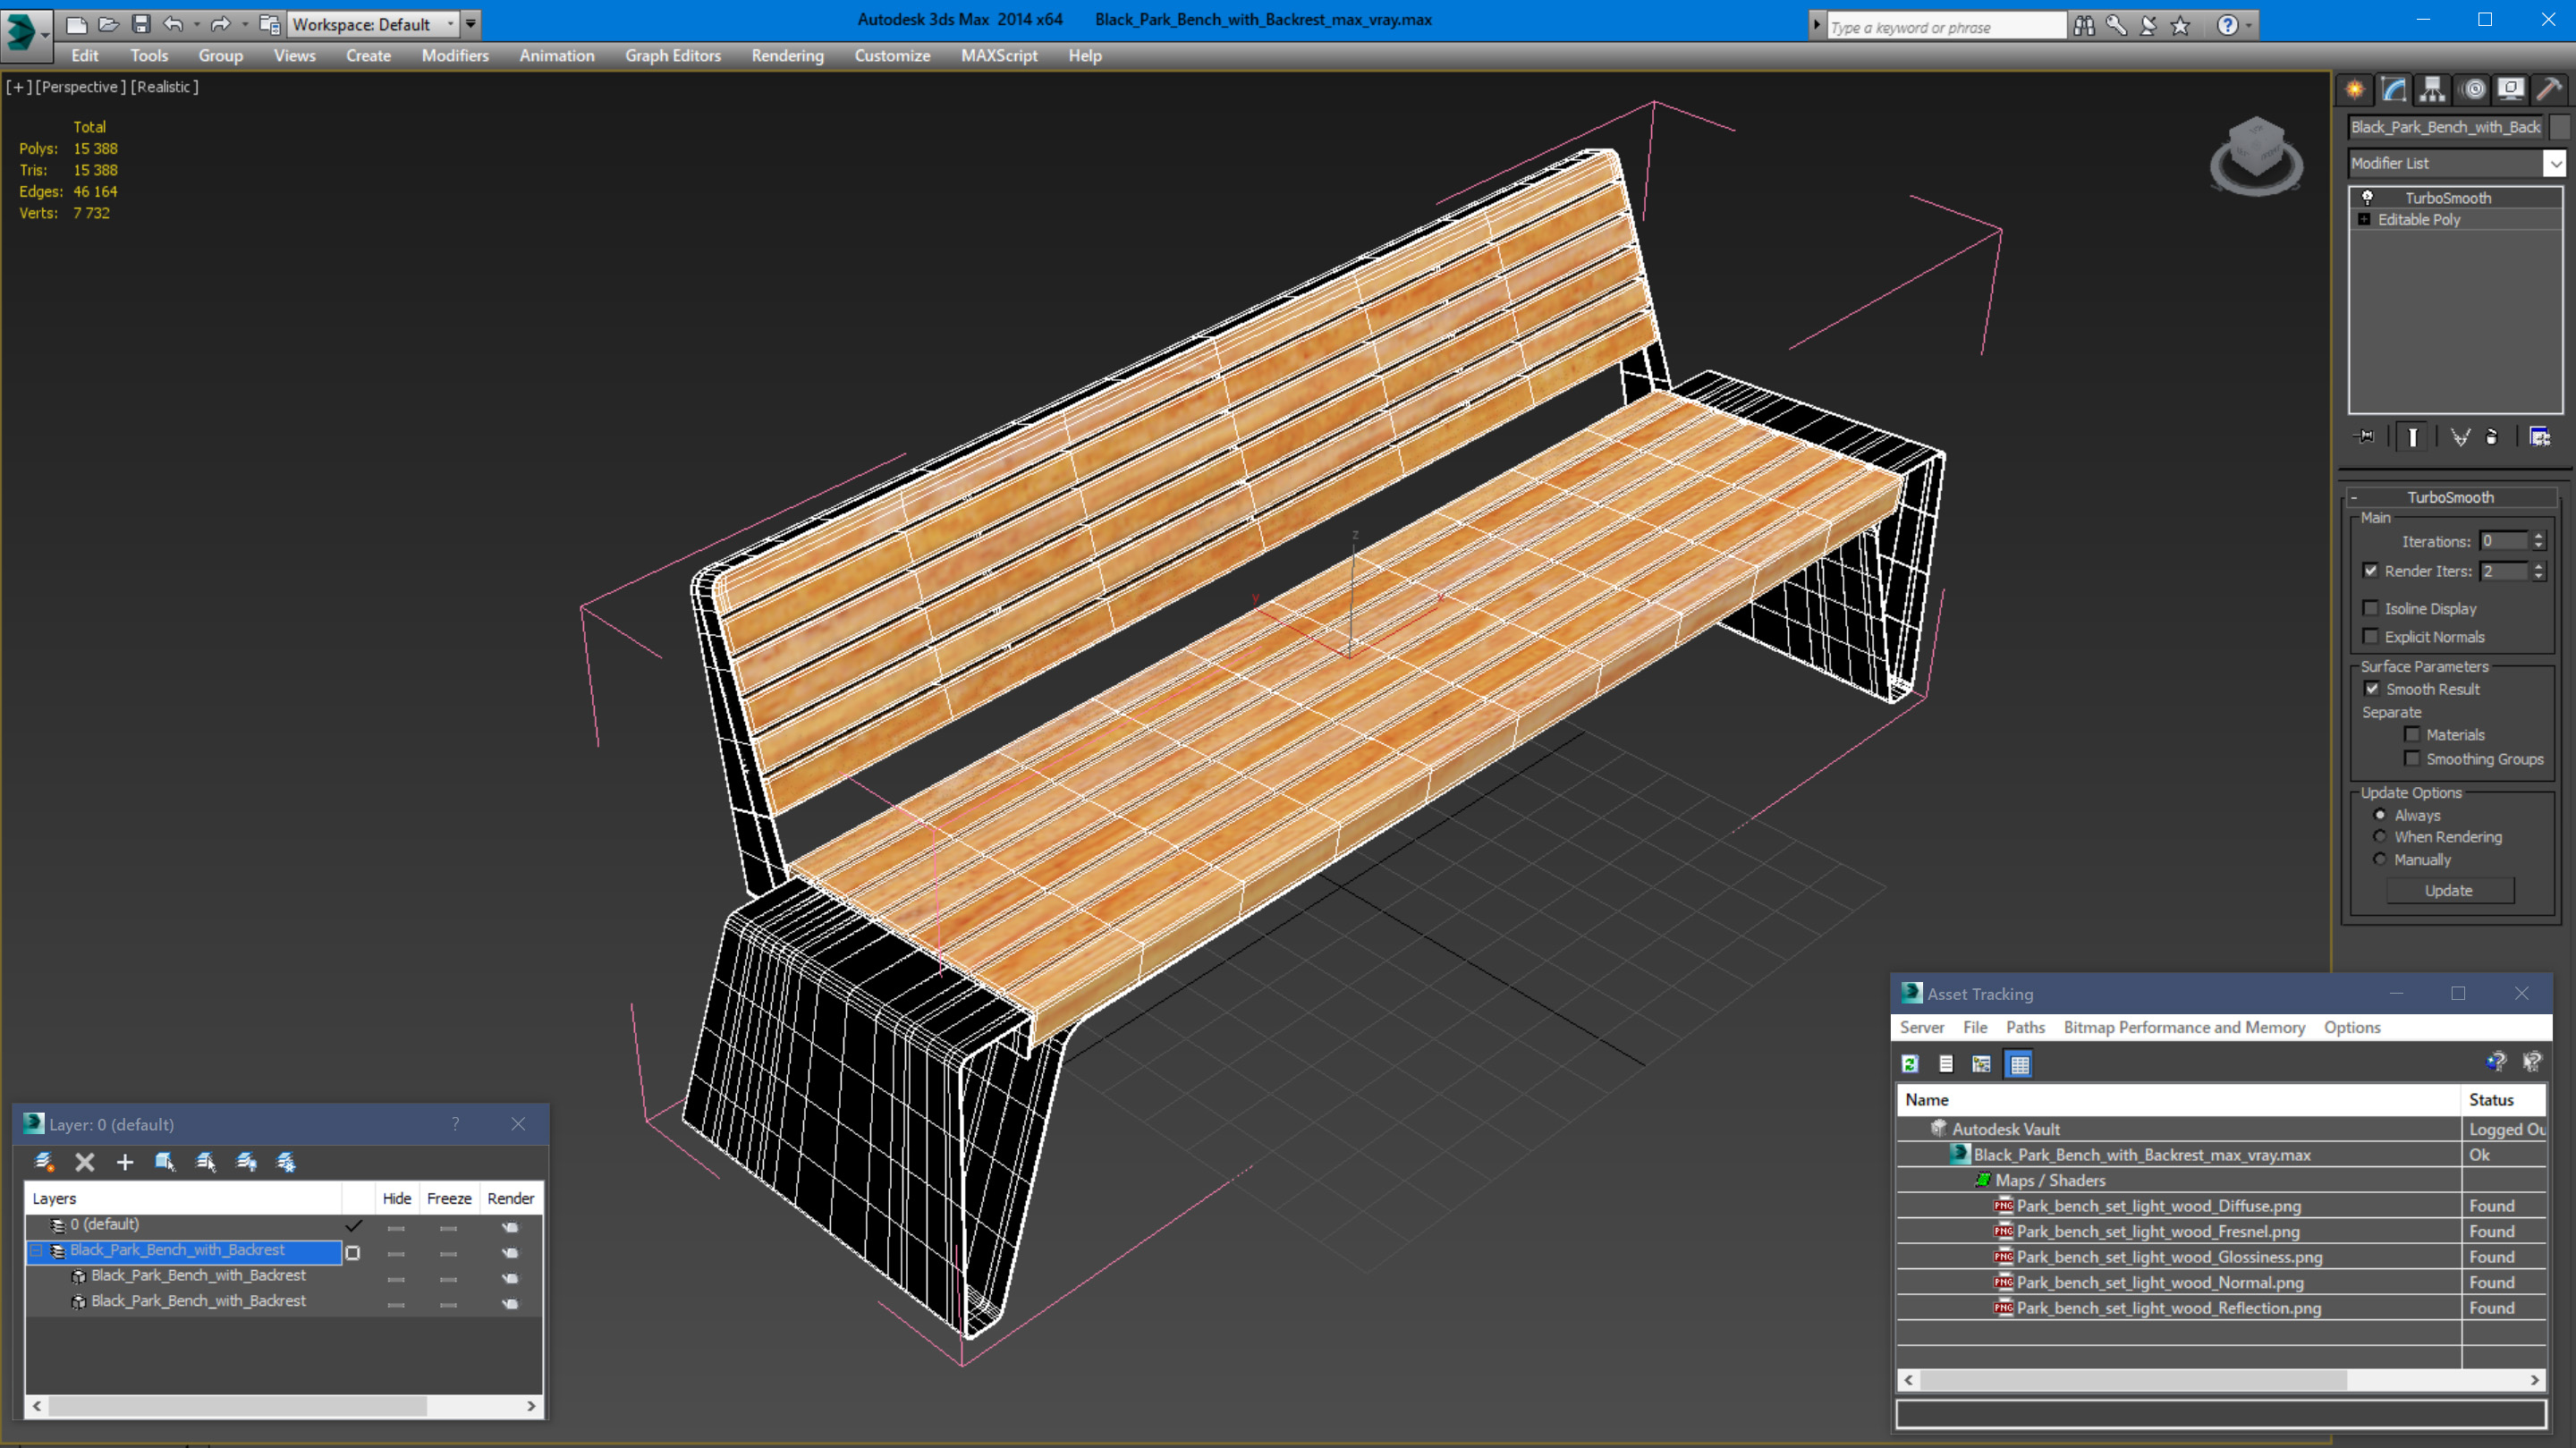Open the Modifiers menu
This screenshot has width=2576, height=1448.
(455, 56)
